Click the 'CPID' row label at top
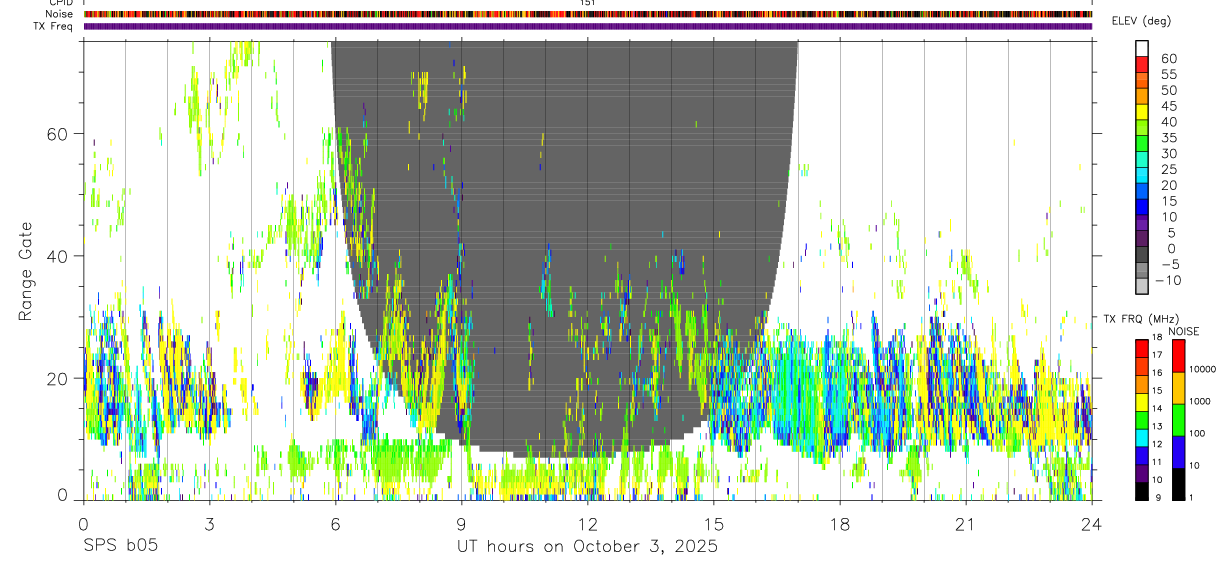1228x567 pixels. tap(61, 3)
